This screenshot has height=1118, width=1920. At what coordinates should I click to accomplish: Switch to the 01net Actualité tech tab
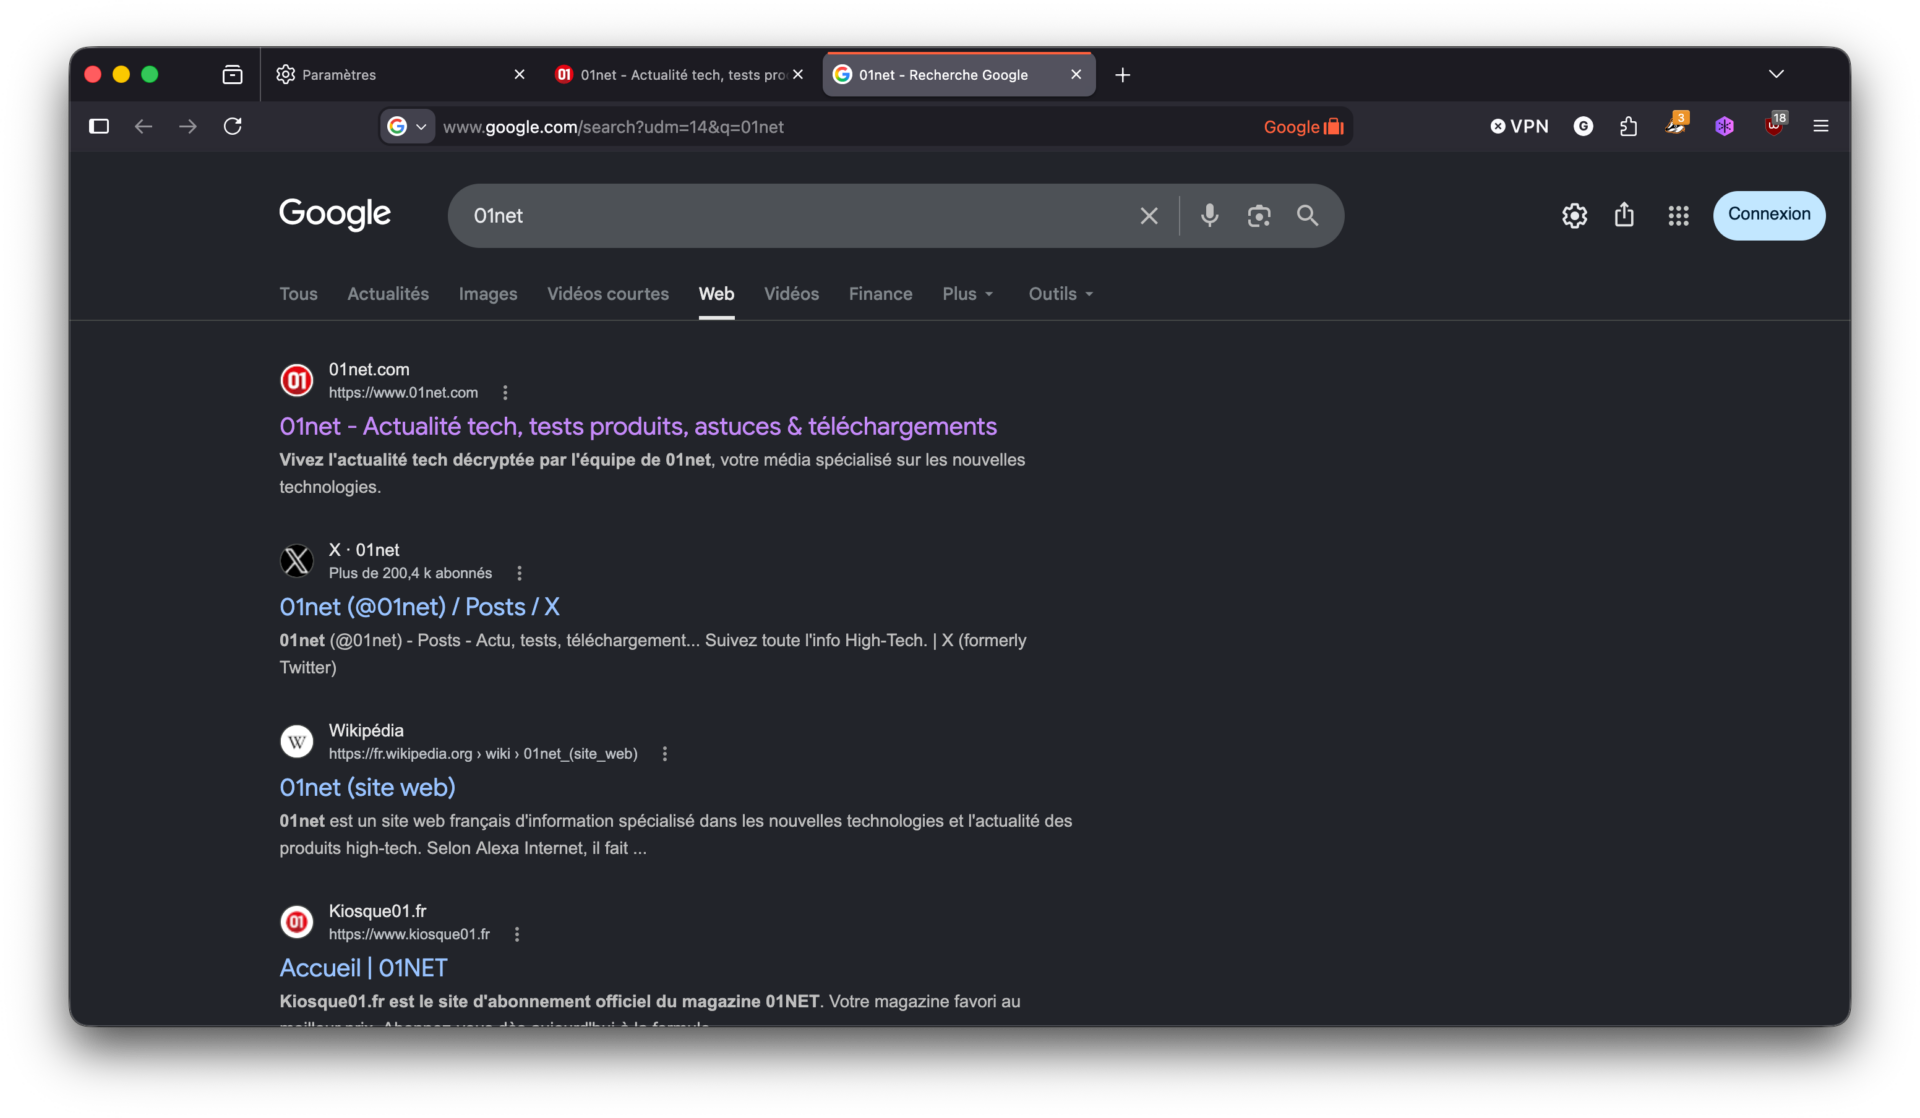pyautogui.click(x=680, y=75)
